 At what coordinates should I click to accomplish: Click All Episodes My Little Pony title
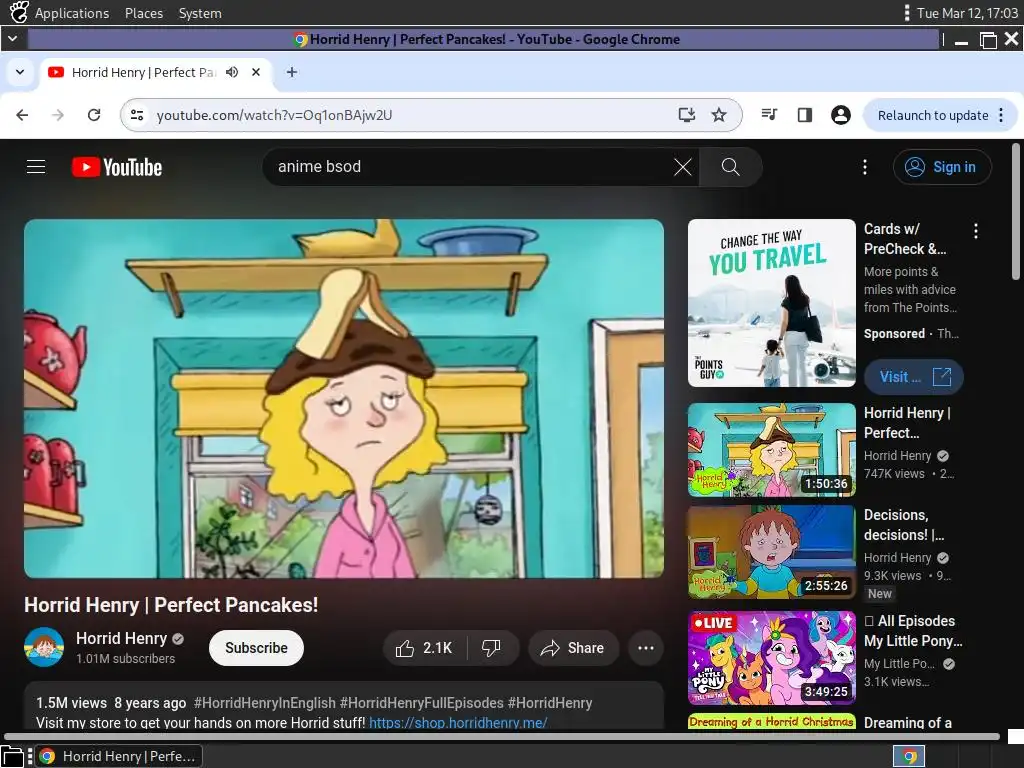pyautogui.click(x=913, y=631)
